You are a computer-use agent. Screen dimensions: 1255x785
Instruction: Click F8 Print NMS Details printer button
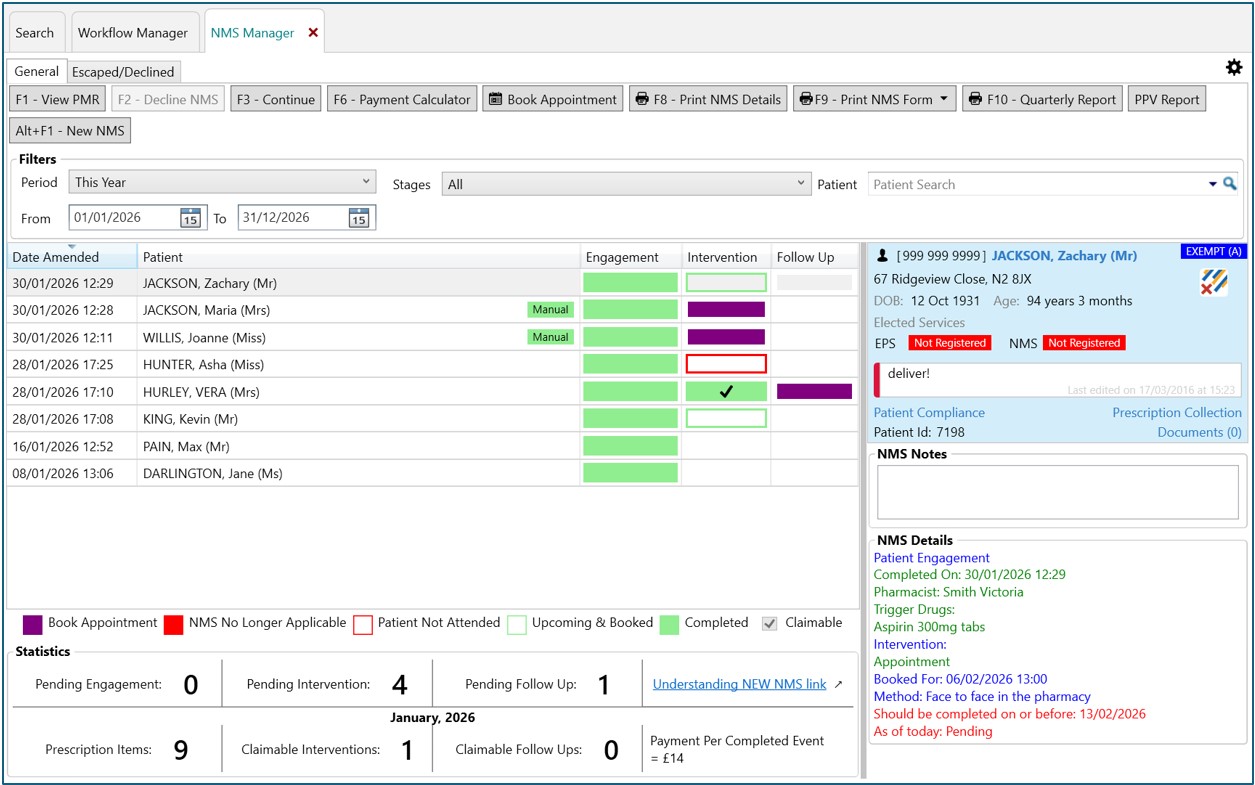[x=708, y=100]
